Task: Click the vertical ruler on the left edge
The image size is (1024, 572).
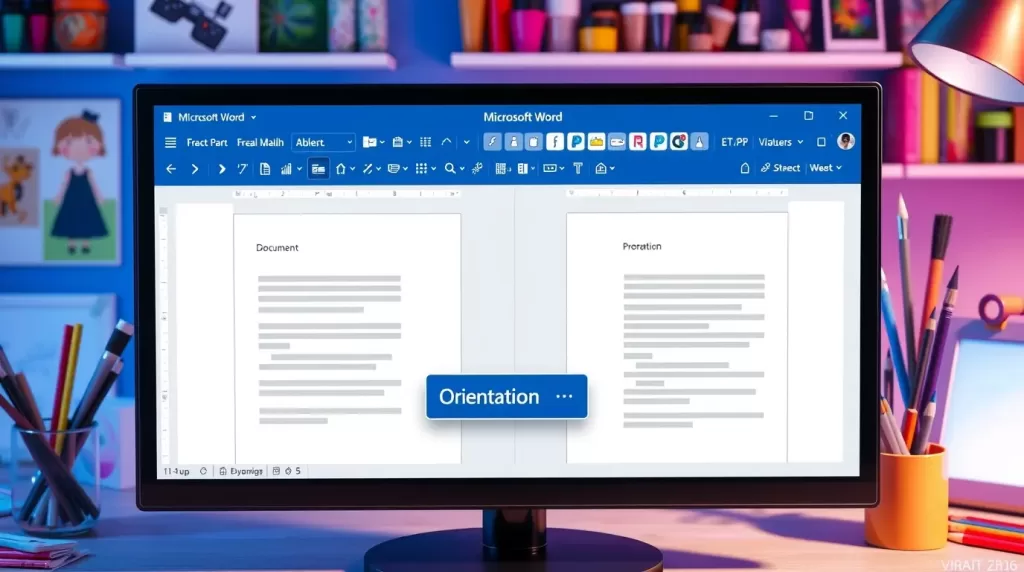Action: pos(163,334)
